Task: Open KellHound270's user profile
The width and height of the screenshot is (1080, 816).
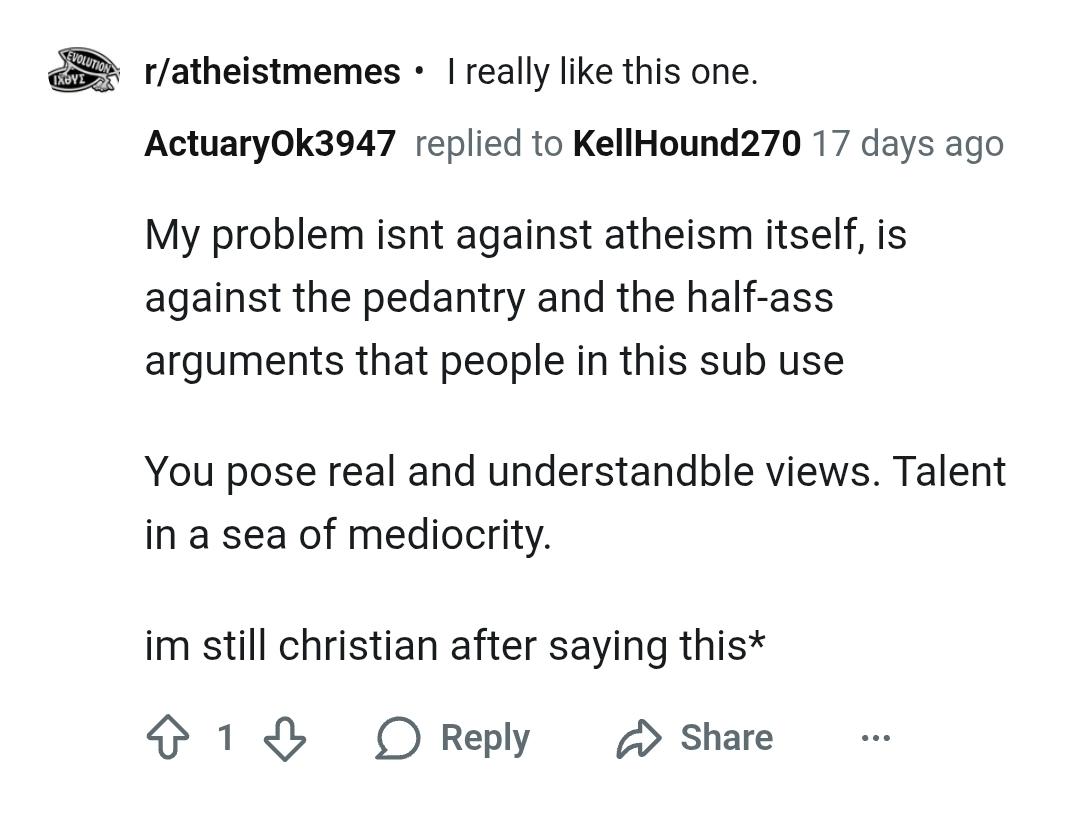Action: (x=686, y=144)
